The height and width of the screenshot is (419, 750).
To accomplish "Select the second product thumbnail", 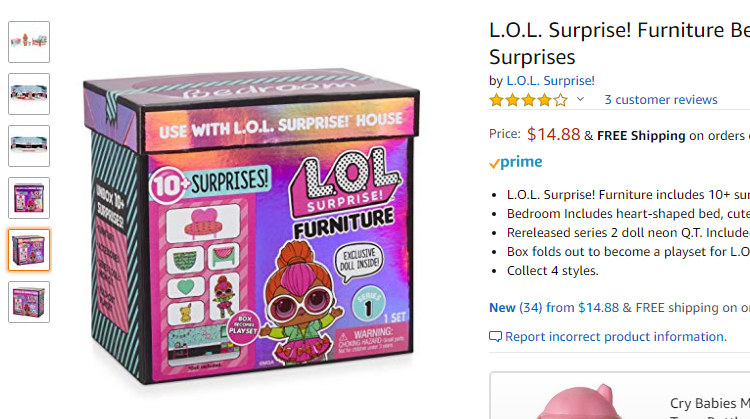I will pyautogui.click(x=29, y=94).
